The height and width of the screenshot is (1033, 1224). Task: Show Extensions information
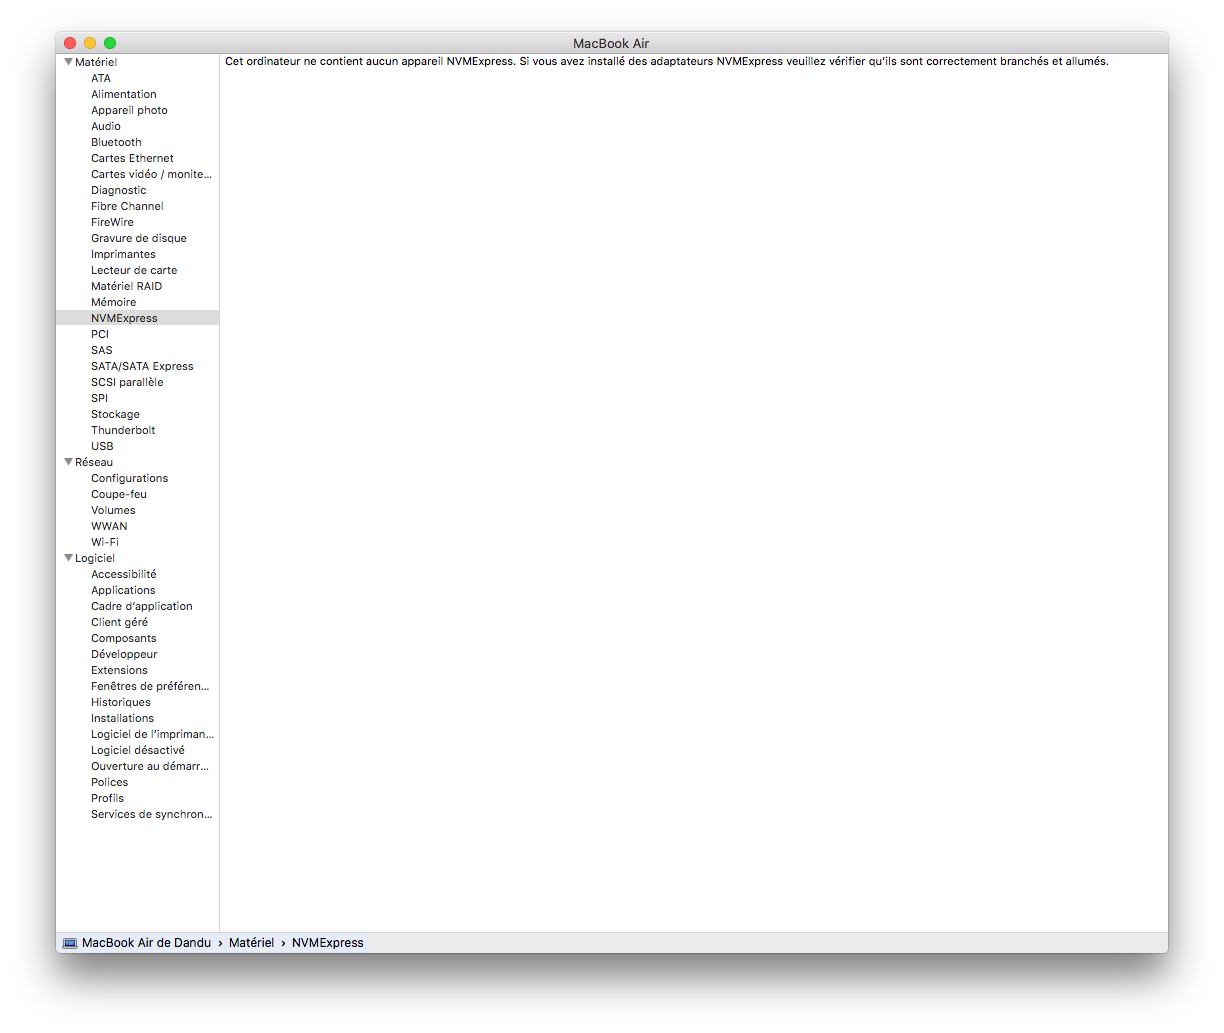click(x=119, y=670)
